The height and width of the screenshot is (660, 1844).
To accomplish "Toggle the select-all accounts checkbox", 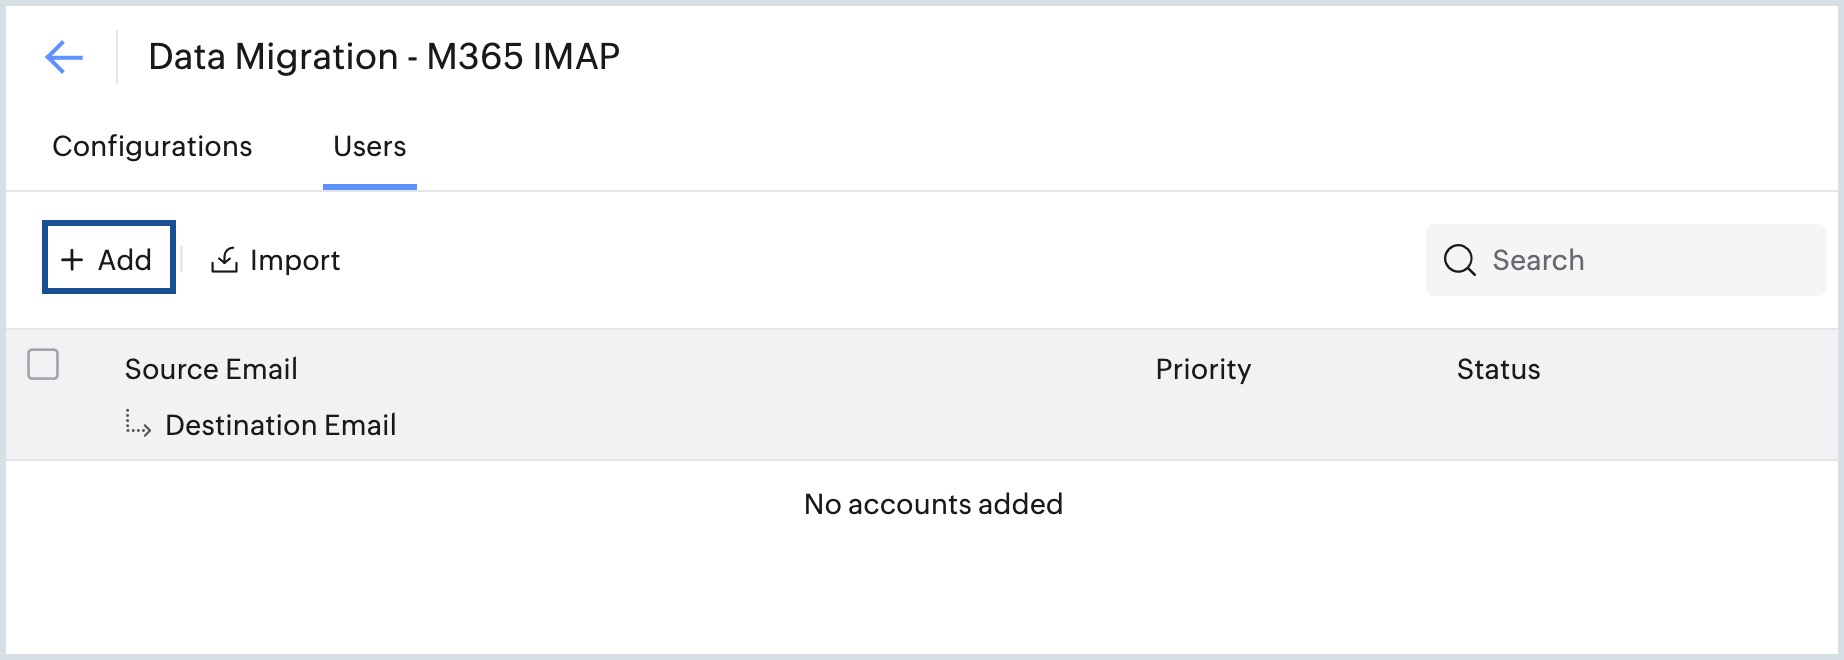I will (43, 364).
